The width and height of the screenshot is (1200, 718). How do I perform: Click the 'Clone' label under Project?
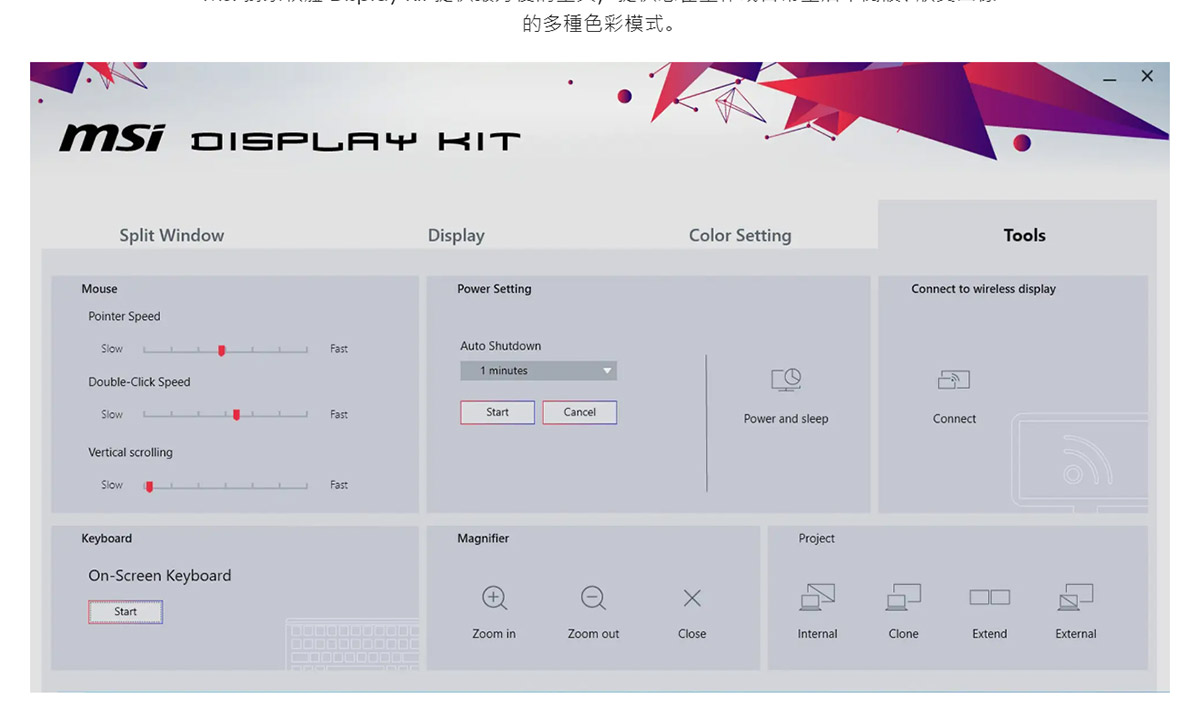pyautogui.click(x=903, y=634)
